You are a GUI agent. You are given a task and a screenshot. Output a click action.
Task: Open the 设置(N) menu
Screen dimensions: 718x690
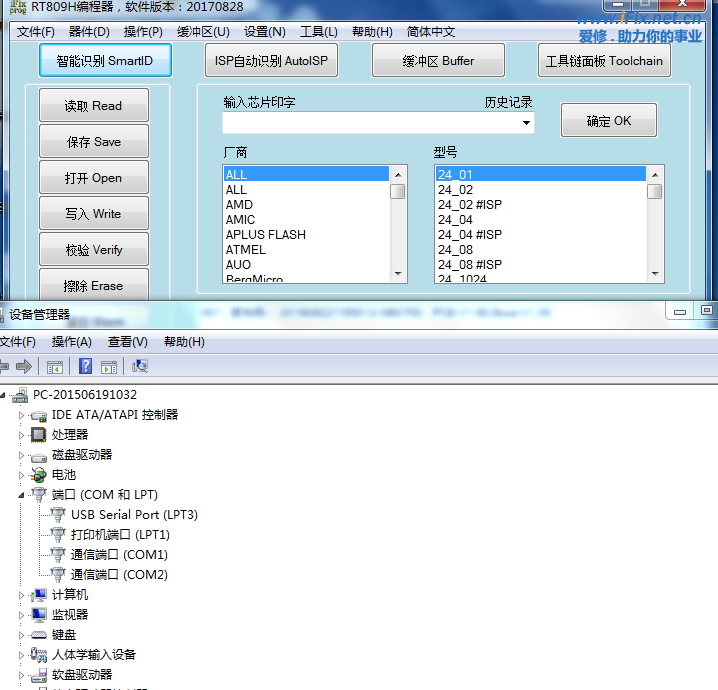pos(265,32)
